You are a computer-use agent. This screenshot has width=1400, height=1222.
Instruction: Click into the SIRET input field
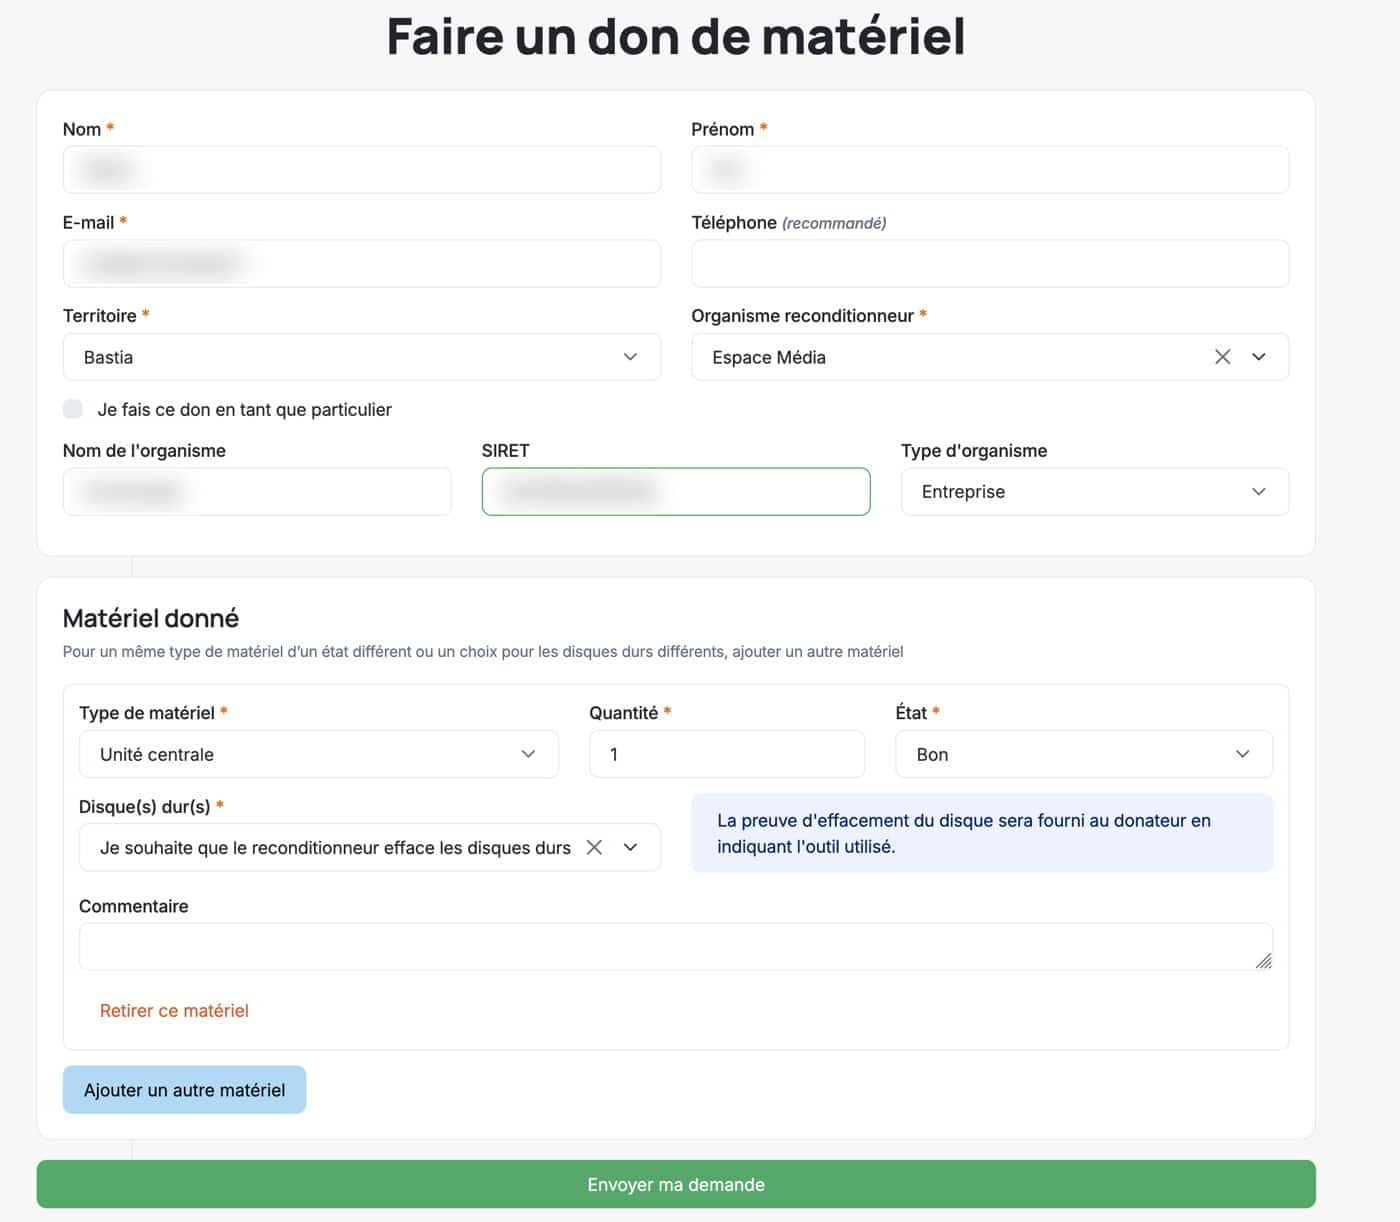[x=676, y=492]
